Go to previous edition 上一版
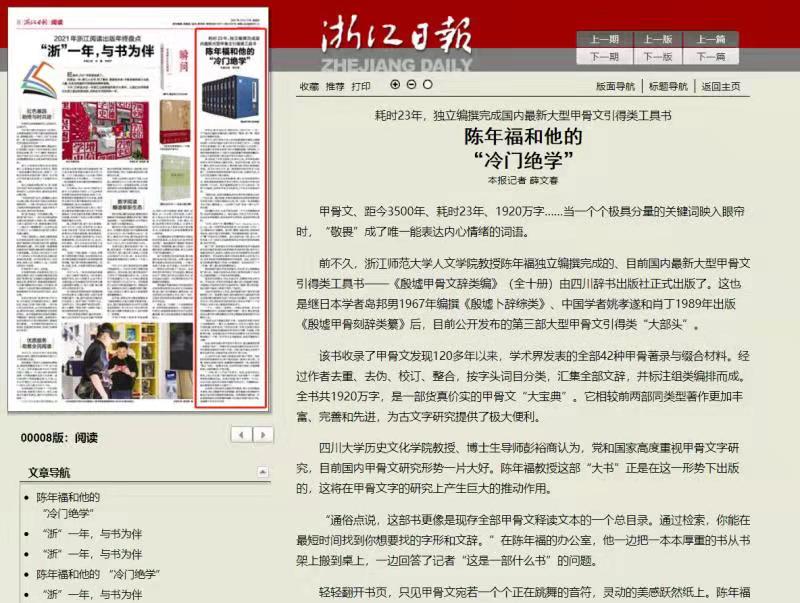 (658, 39)
